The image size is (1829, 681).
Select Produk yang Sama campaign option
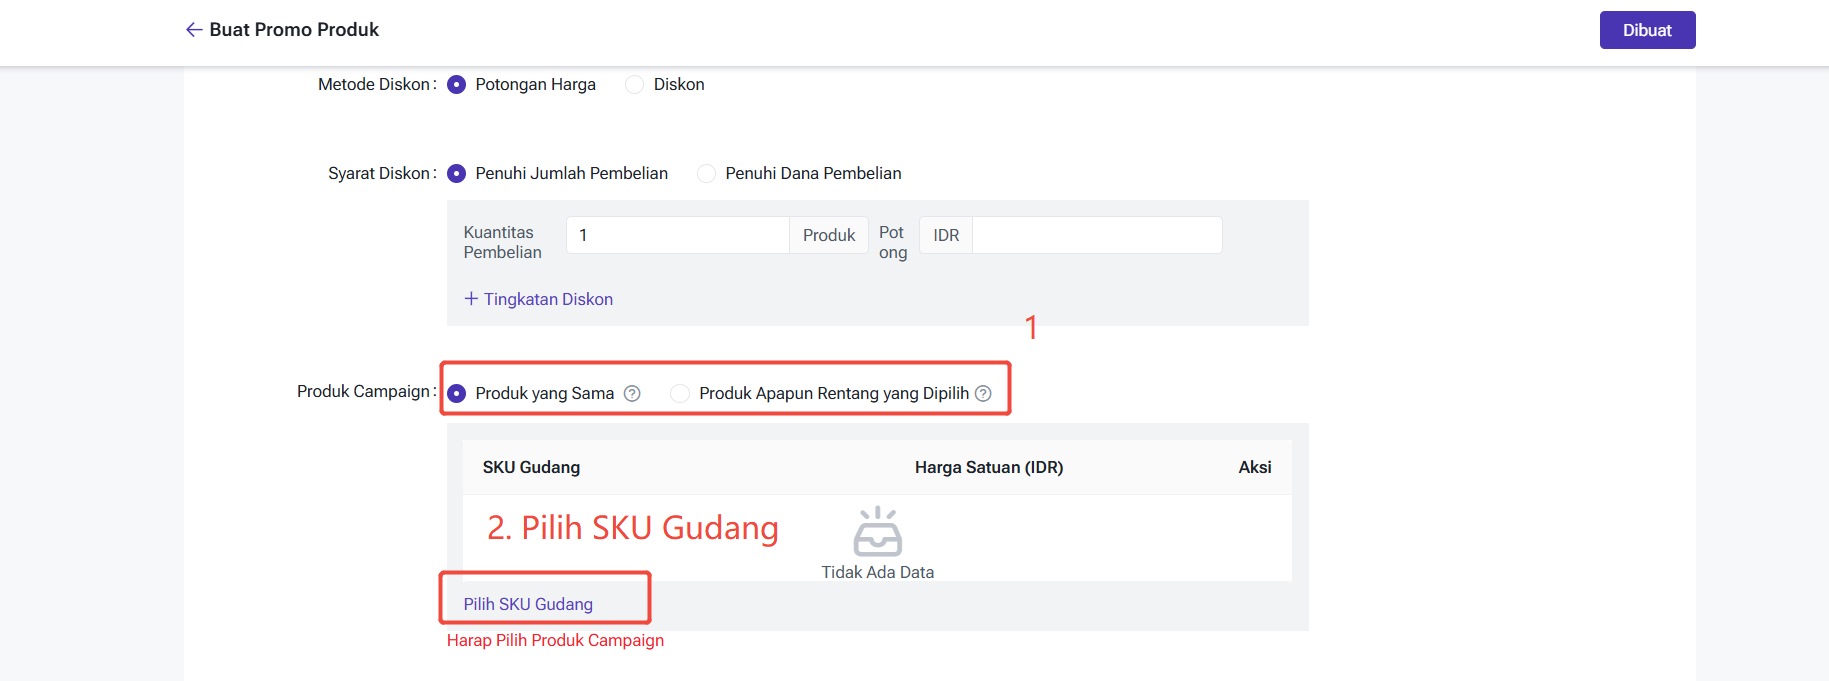pos(457,394)
